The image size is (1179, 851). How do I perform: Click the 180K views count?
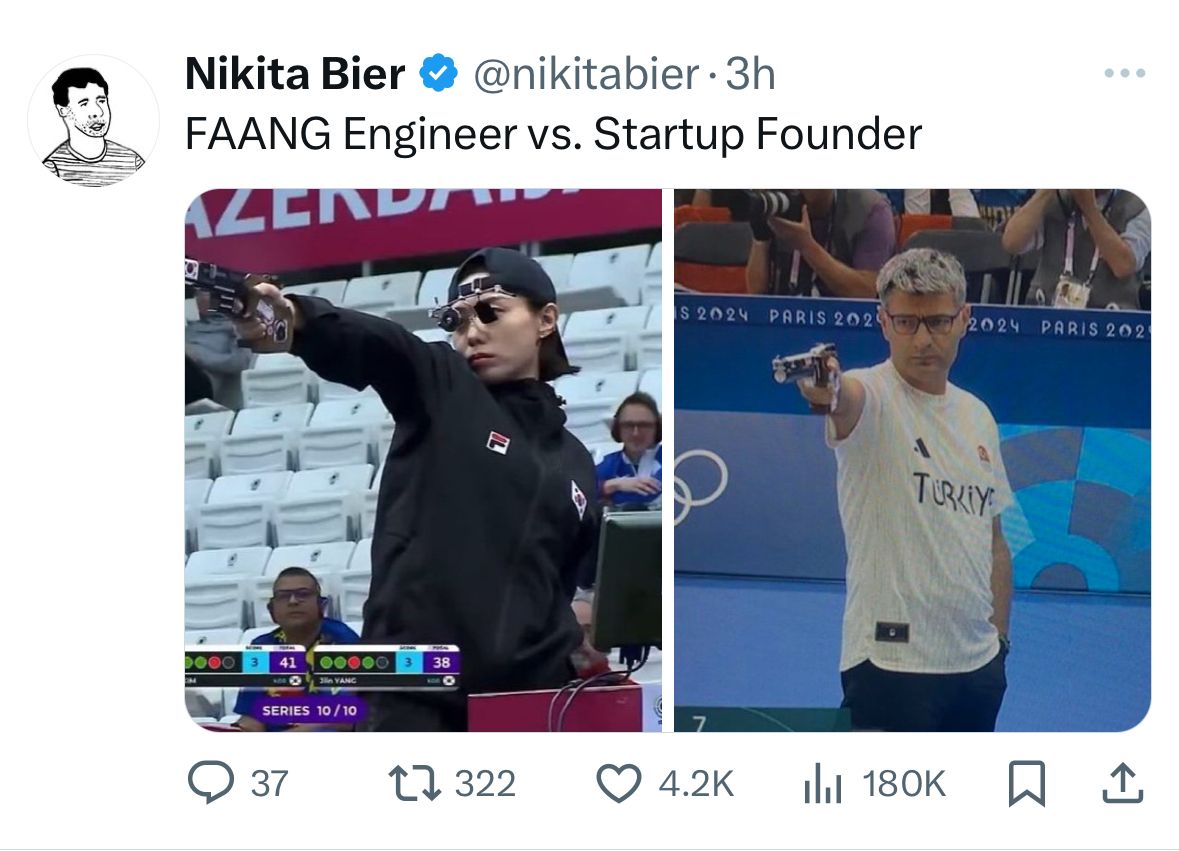903,784
